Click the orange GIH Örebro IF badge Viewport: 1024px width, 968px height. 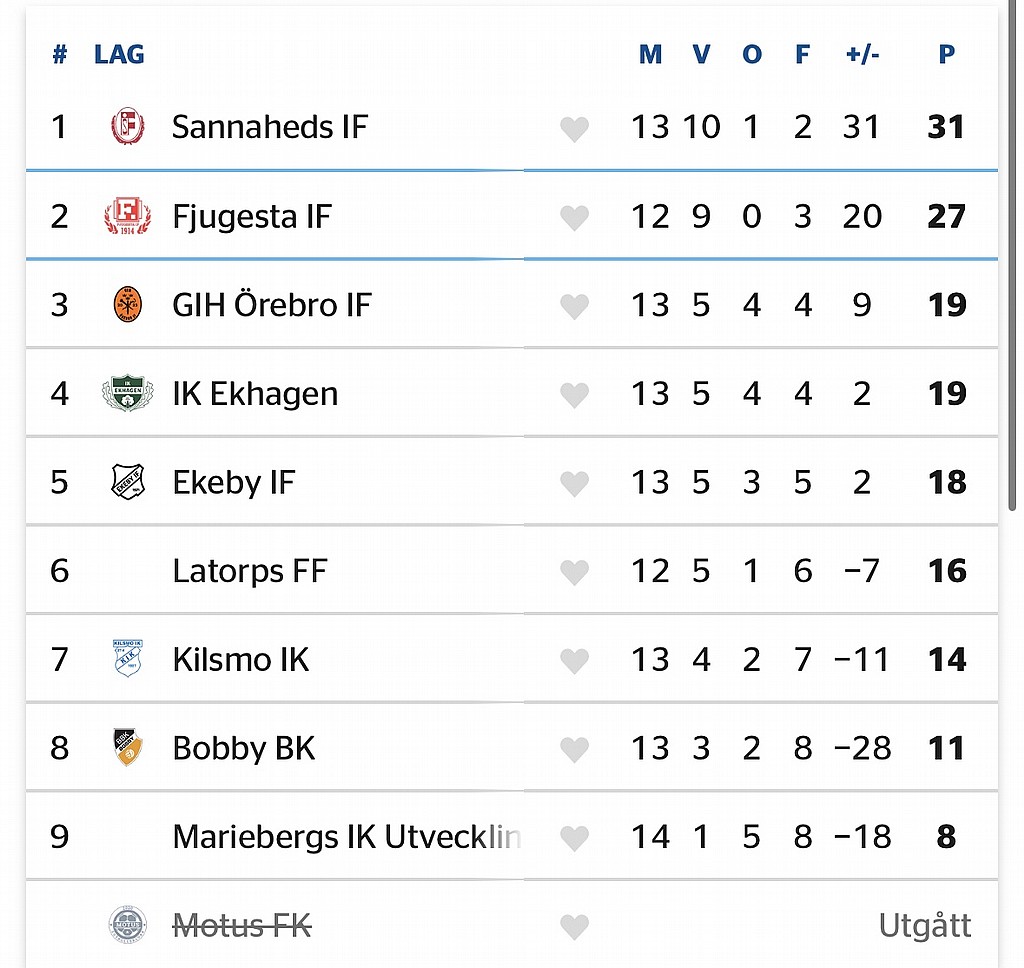pos(127,304)
